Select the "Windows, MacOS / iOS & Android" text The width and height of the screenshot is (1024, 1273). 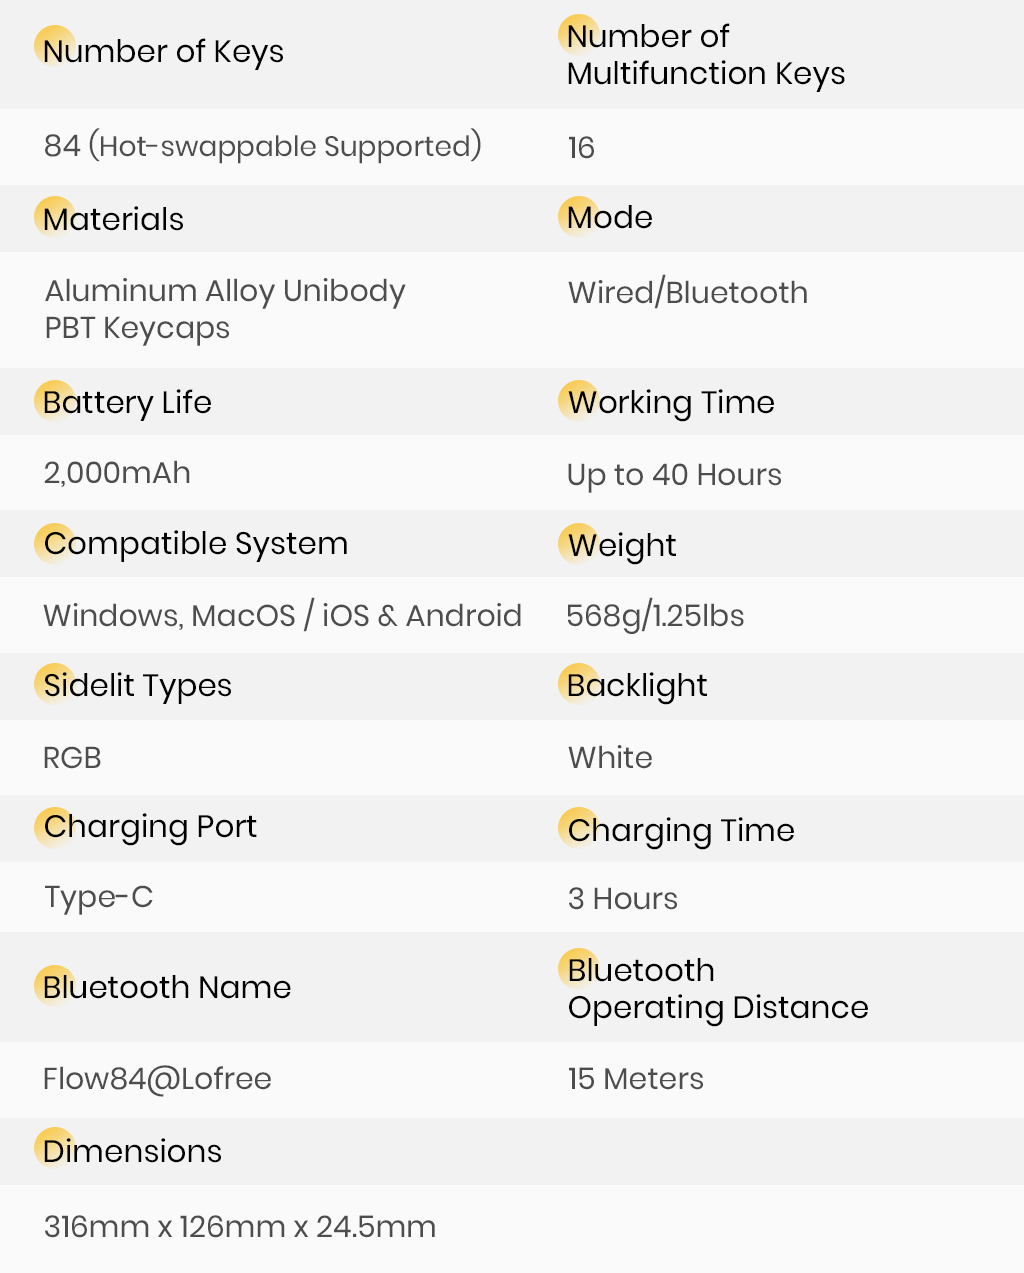click(282, 616)
